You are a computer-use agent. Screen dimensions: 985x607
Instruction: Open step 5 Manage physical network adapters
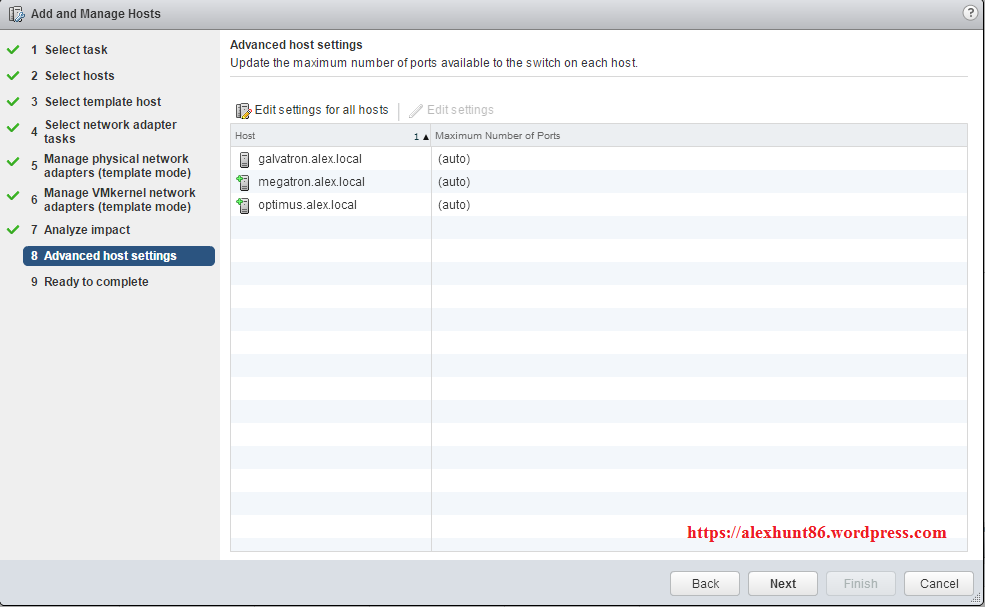pos(116,166)
